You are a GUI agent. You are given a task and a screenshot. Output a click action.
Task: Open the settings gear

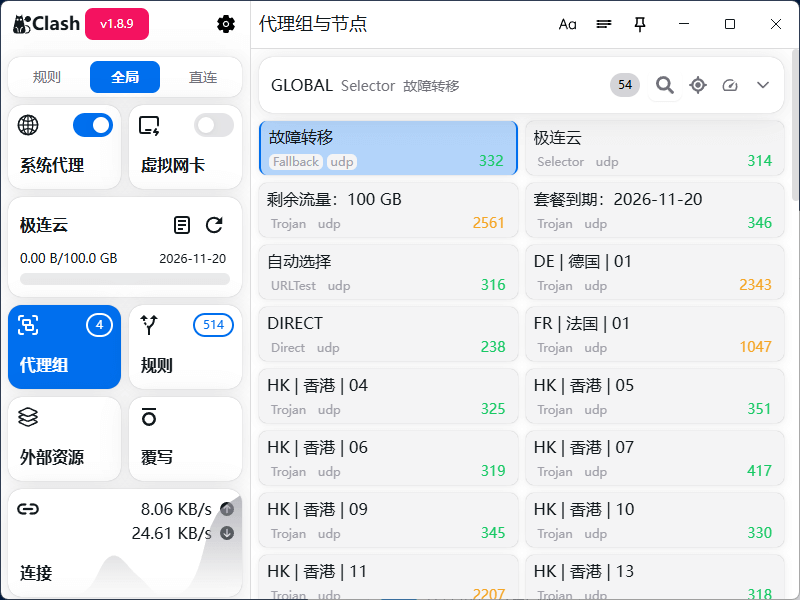coord(226,24)
